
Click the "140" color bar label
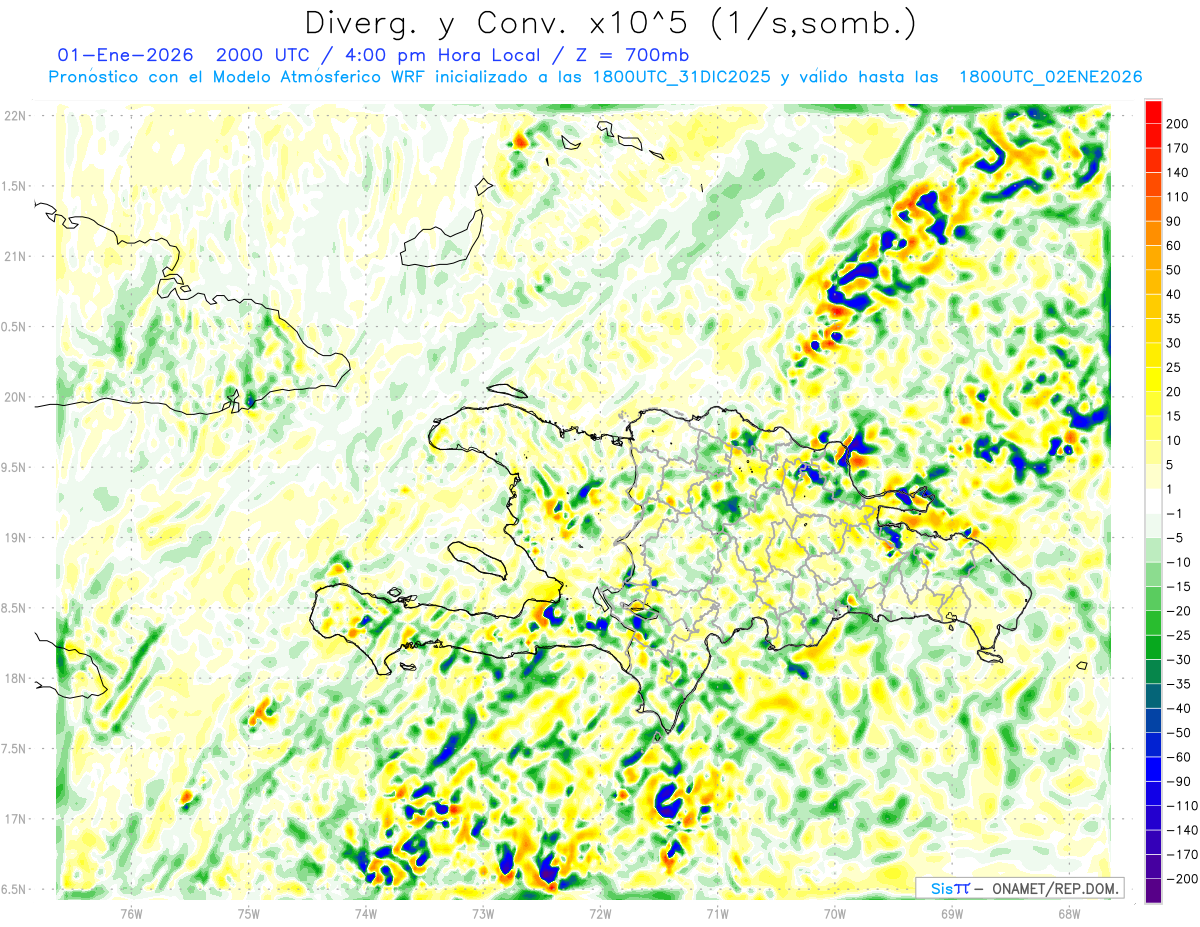pos(1178,173)
